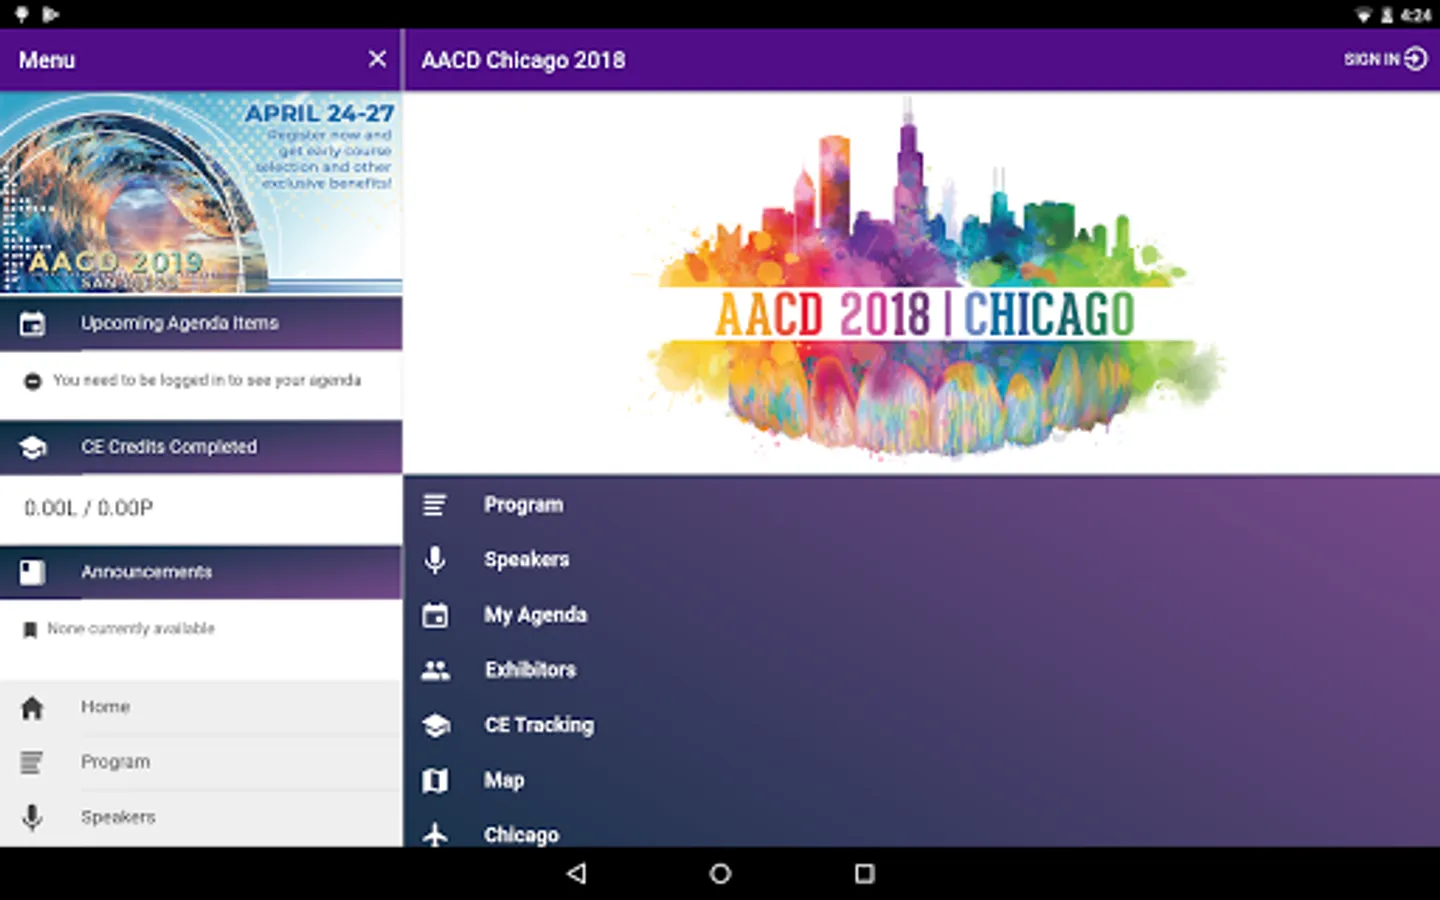Click the Map icon
Screen dimensions: 1440x900
click(x=435, y=780)
